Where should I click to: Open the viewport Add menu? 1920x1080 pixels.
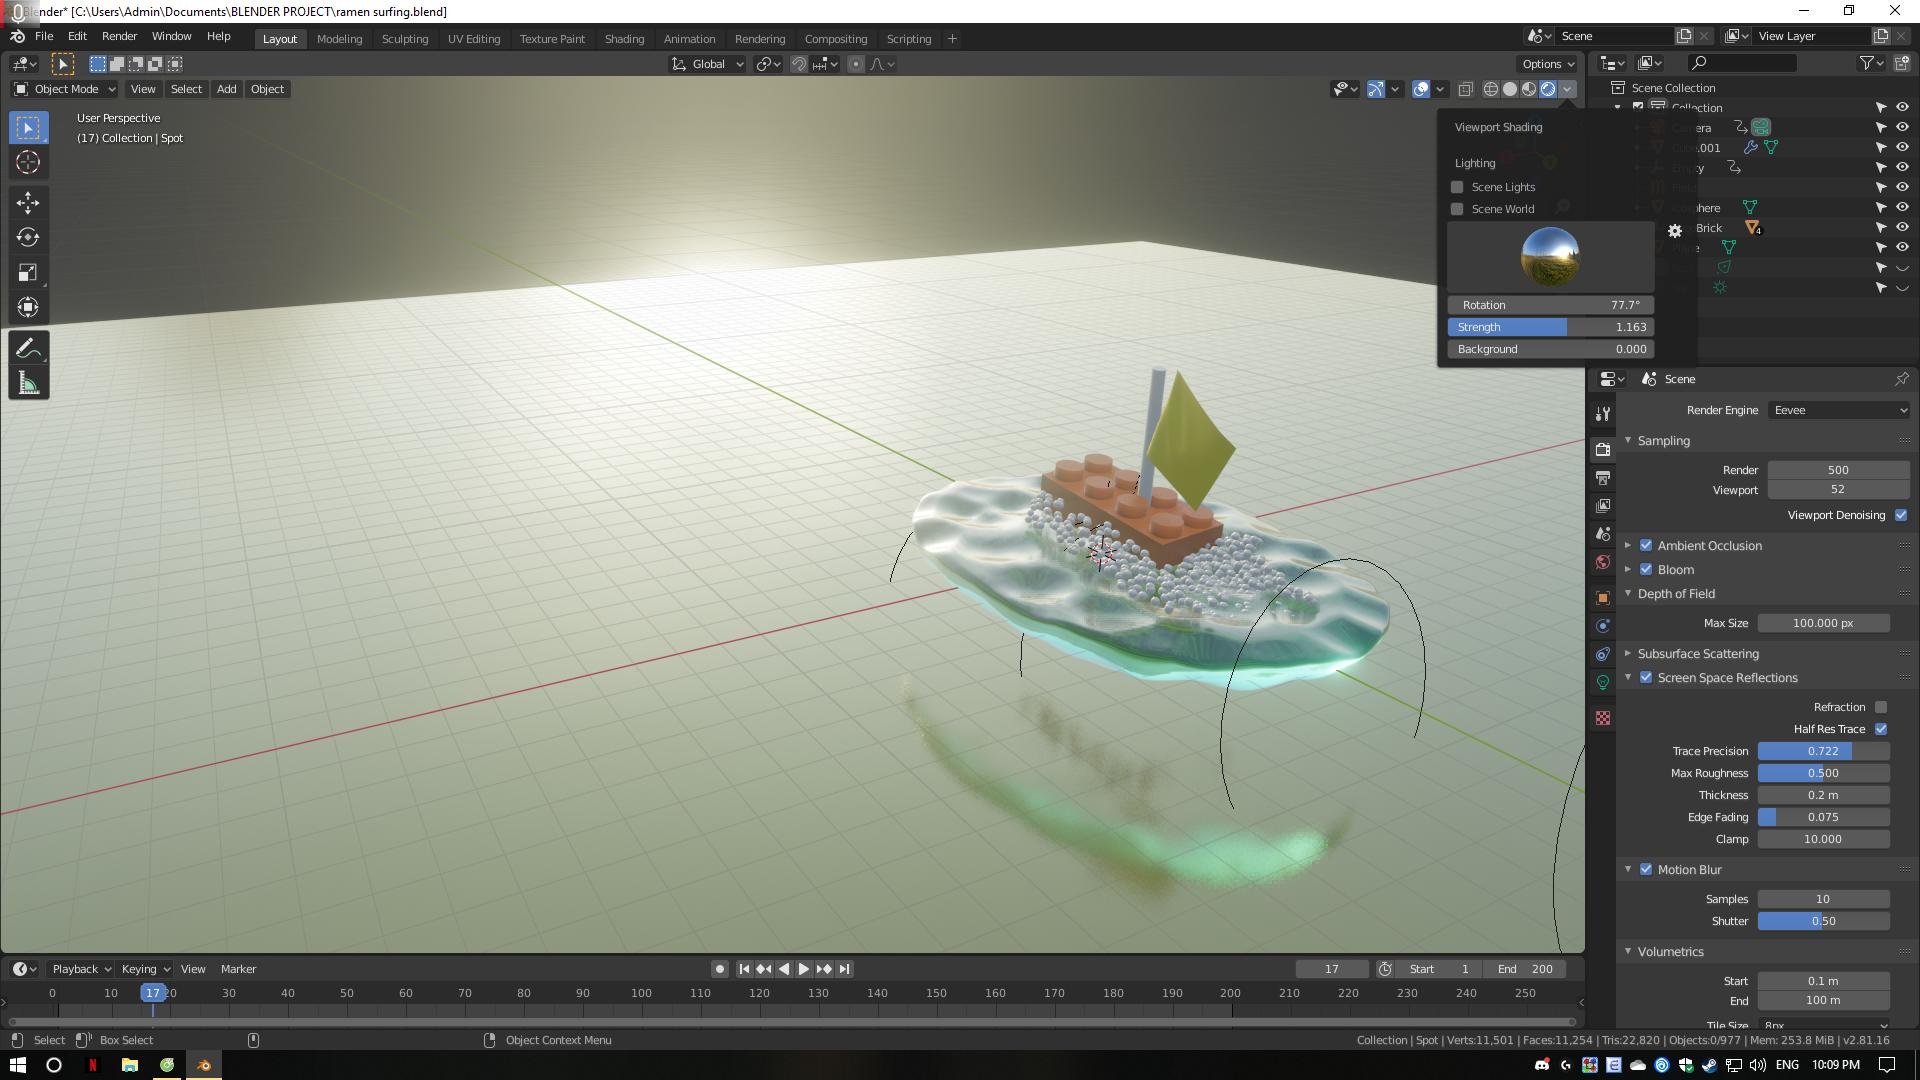tap(227, 89)
